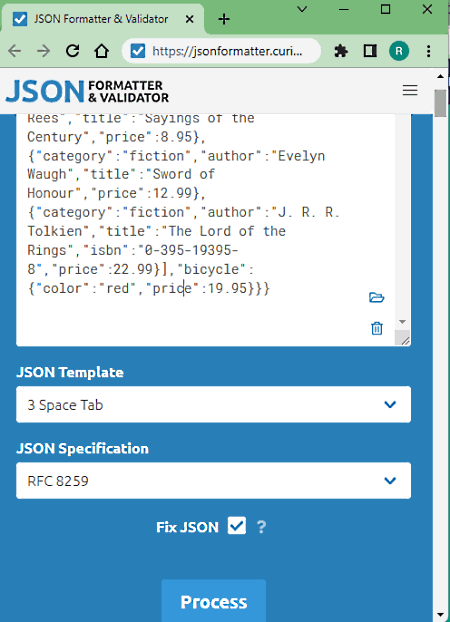Minimize the browser window
The image size is (450, 622).
(x=344, y=9)
